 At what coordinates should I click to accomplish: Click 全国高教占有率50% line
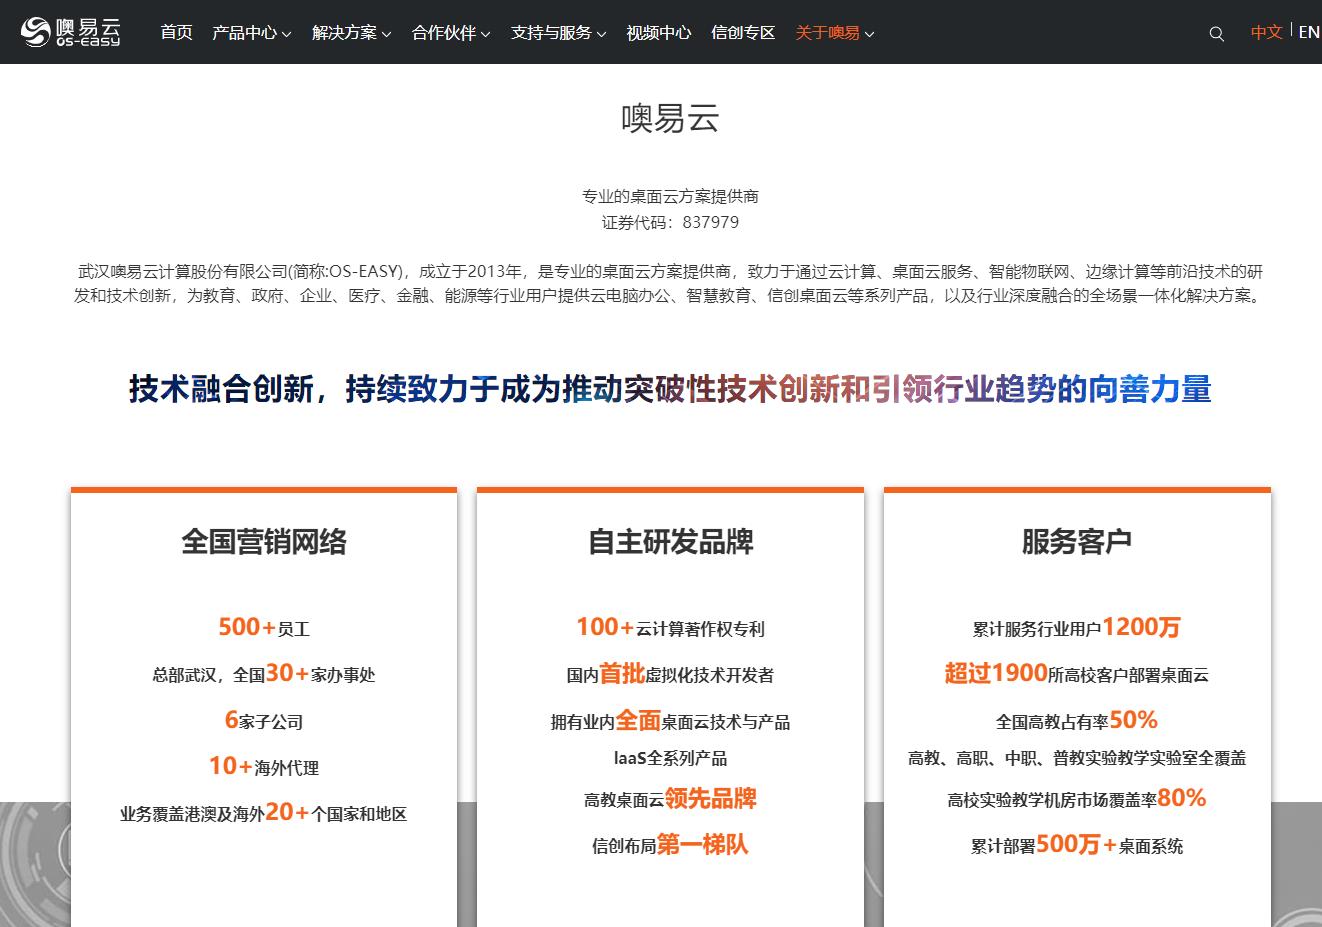tap(1077, 720)
